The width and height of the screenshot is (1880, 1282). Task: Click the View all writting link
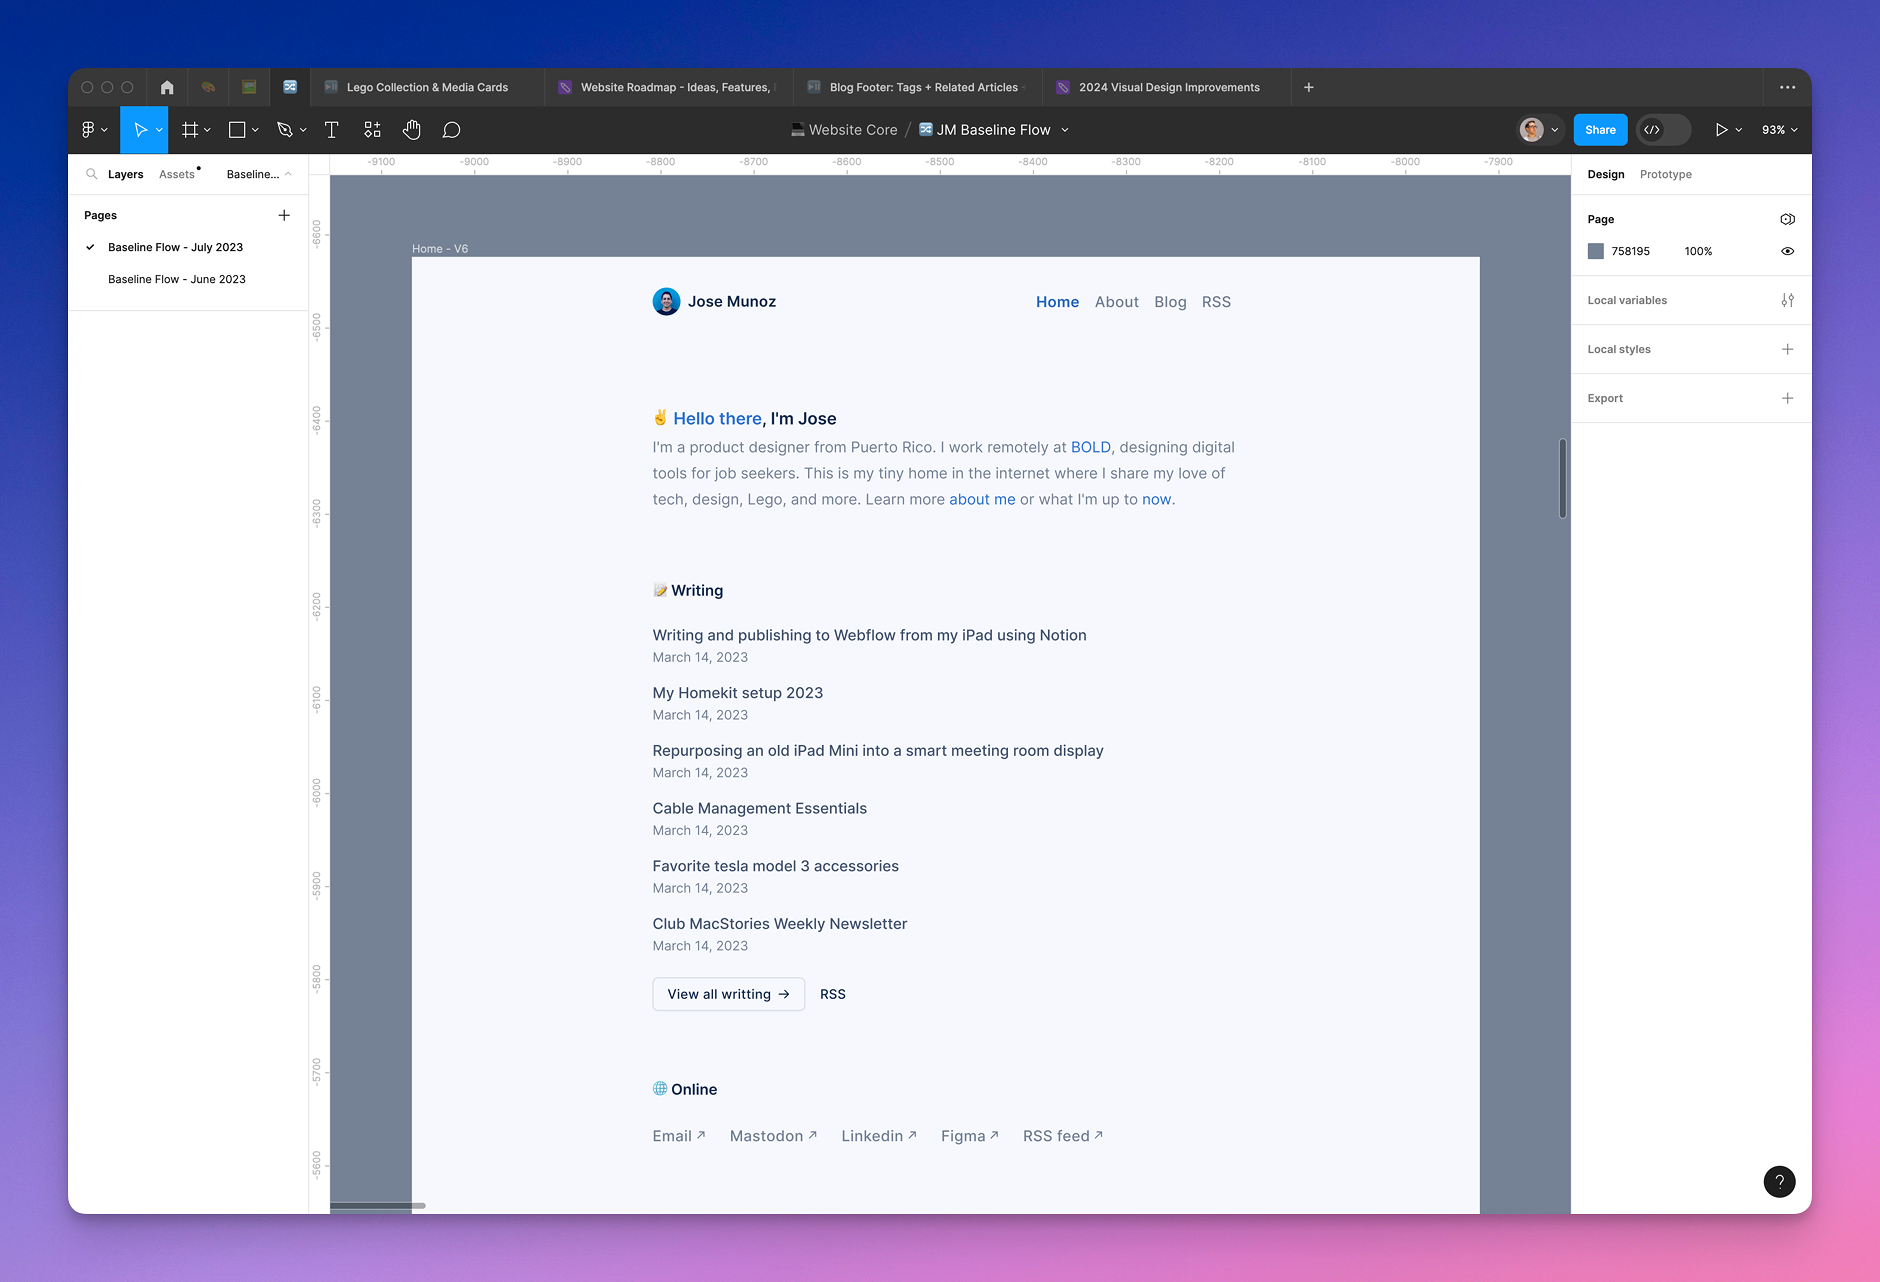coord(728,994)
